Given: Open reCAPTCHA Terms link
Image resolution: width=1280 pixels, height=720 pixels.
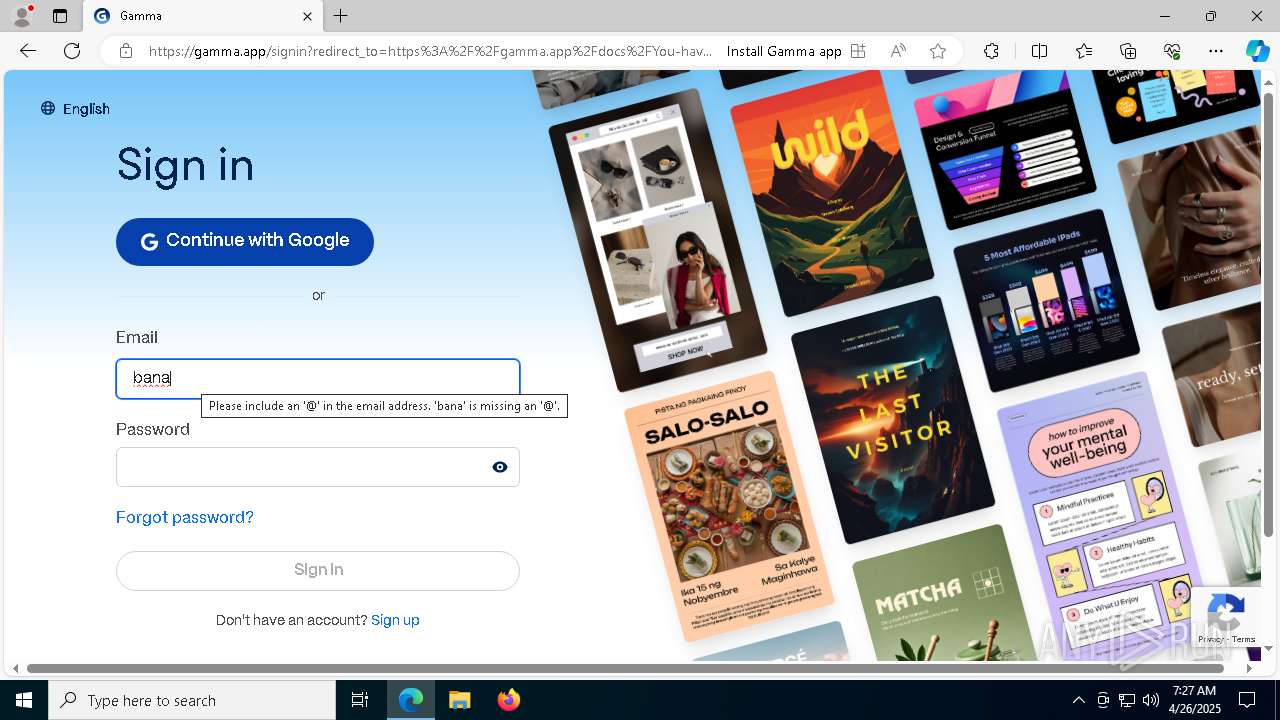Looking at the screenshot, I should pyautogui.click(x=1244, y=640).
